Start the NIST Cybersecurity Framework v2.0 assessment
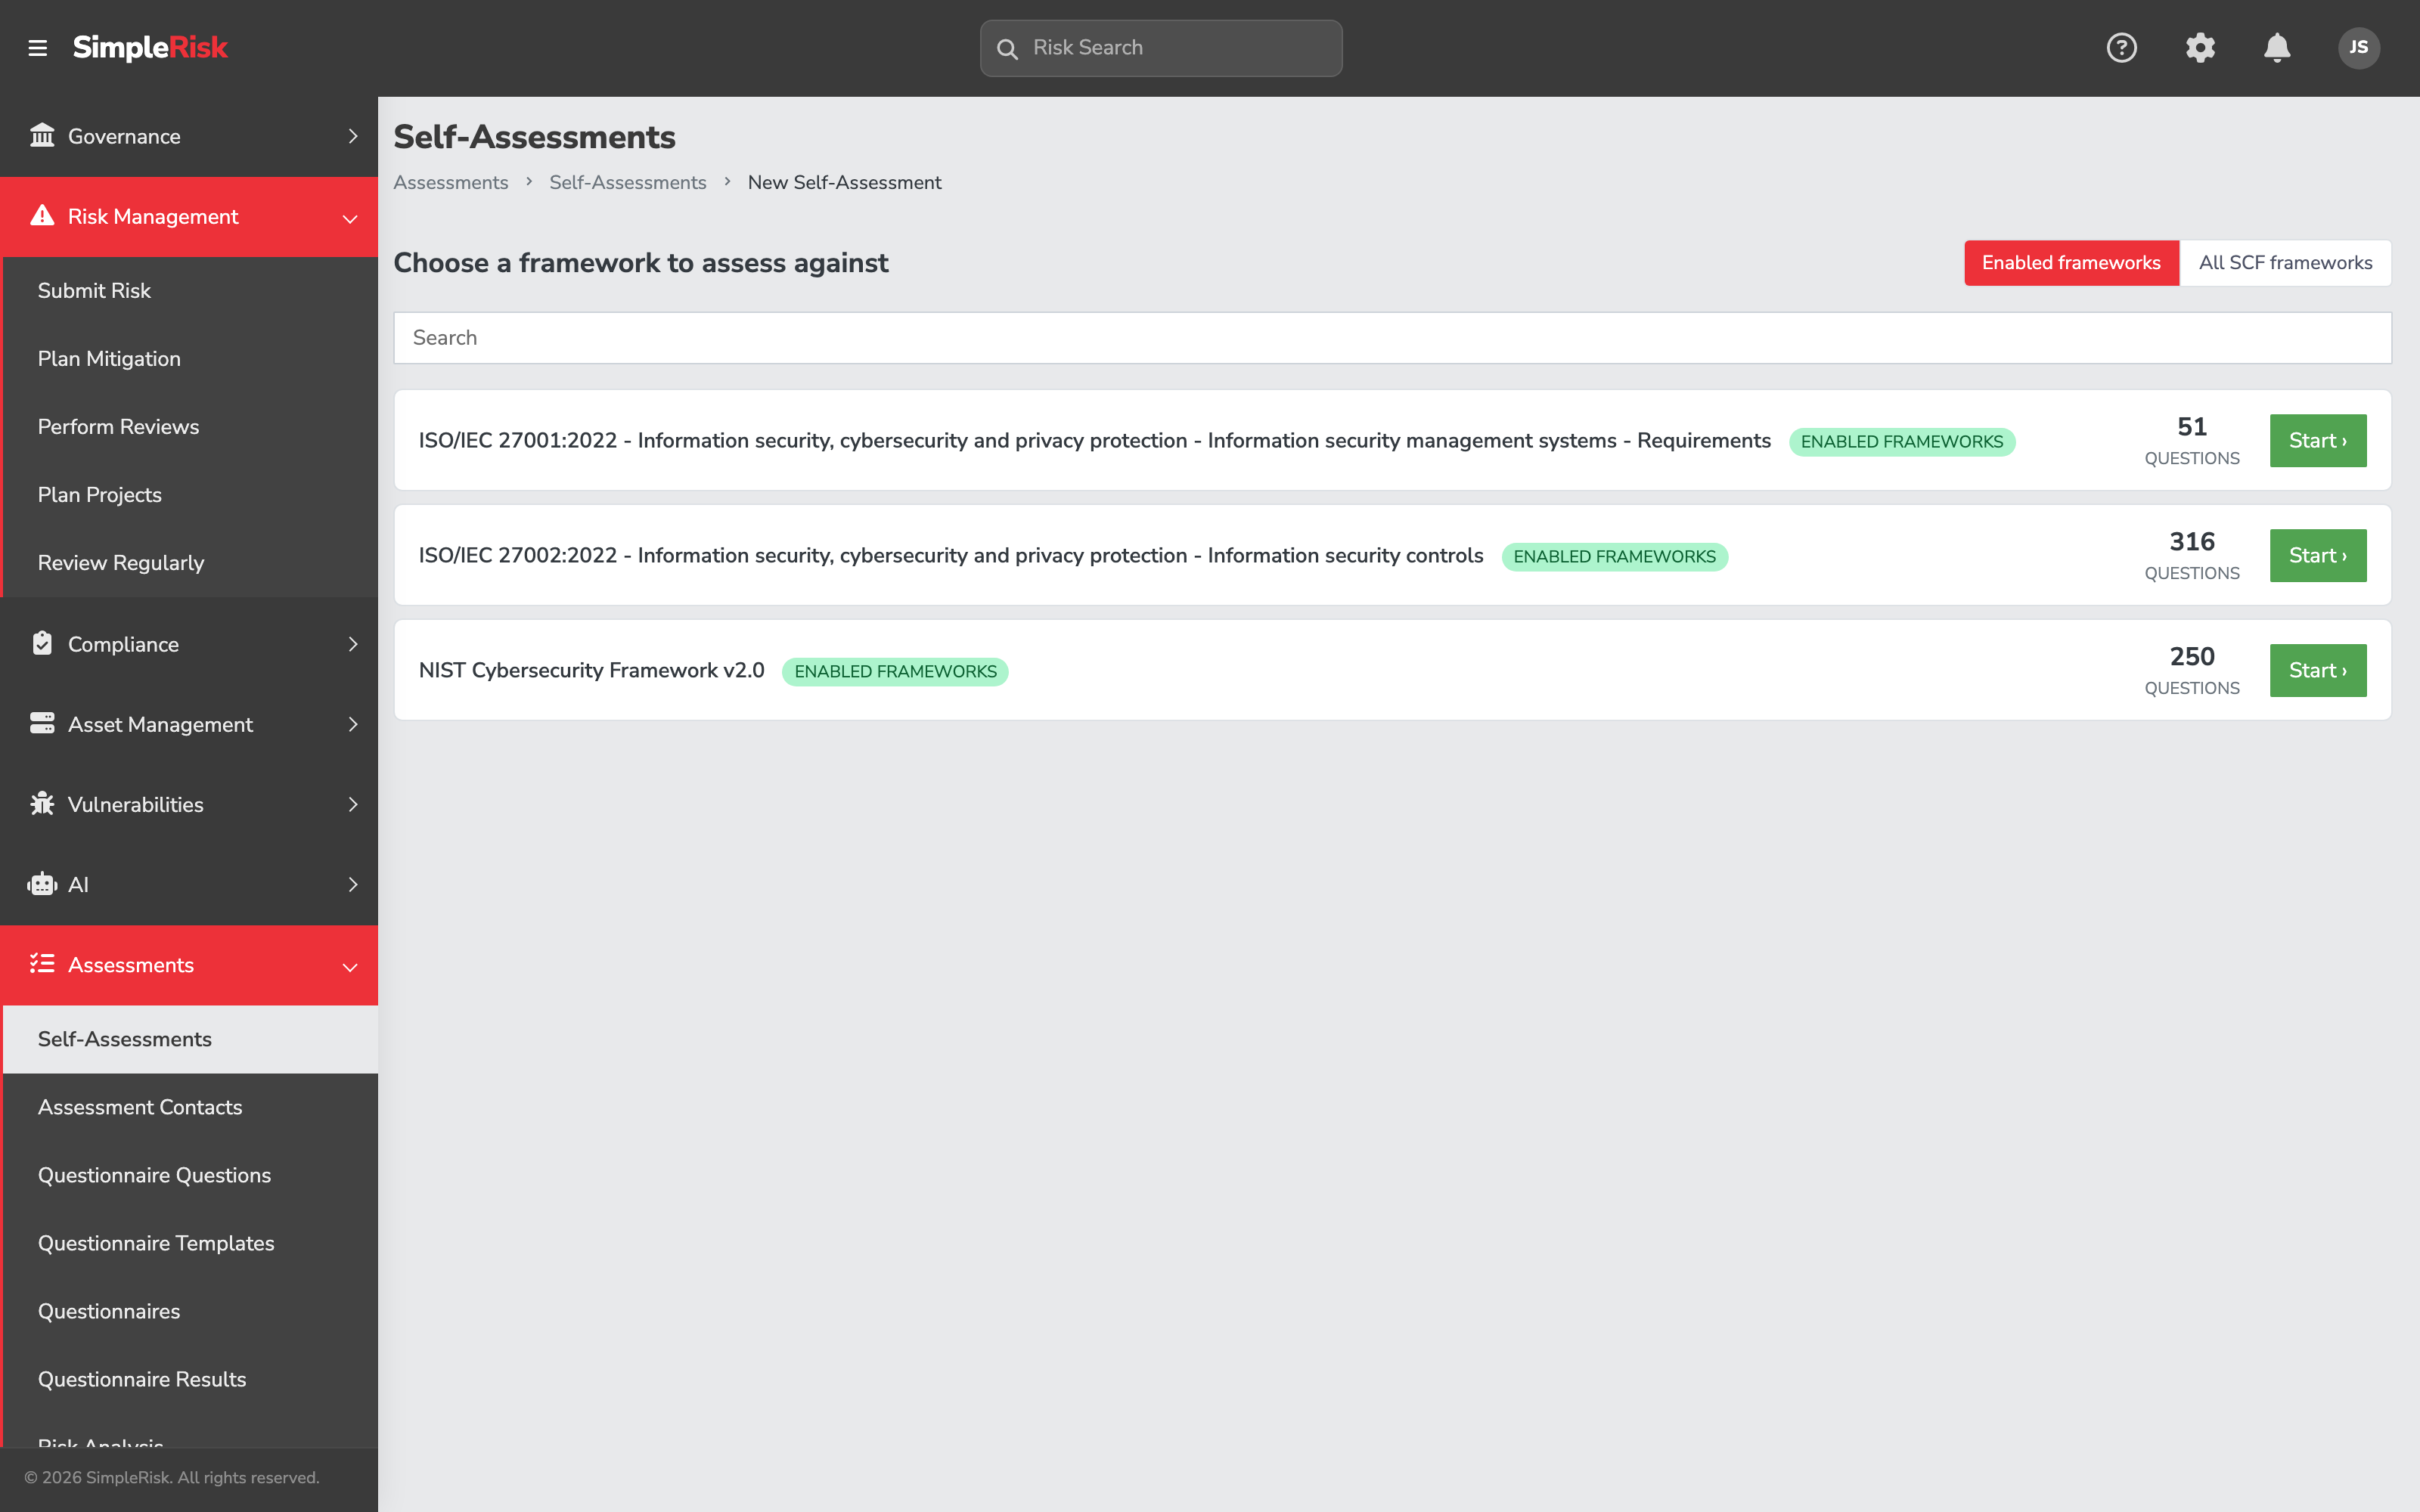The height and width of the screenshot is (1512, 2420). click(2317, 670)
